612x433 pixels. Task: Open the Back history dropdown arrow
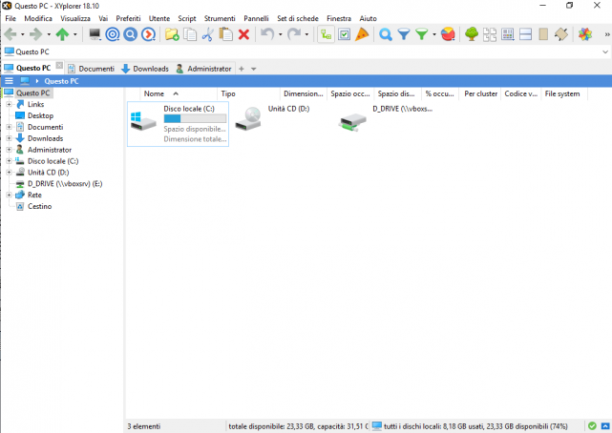click(x=23, y=35)
